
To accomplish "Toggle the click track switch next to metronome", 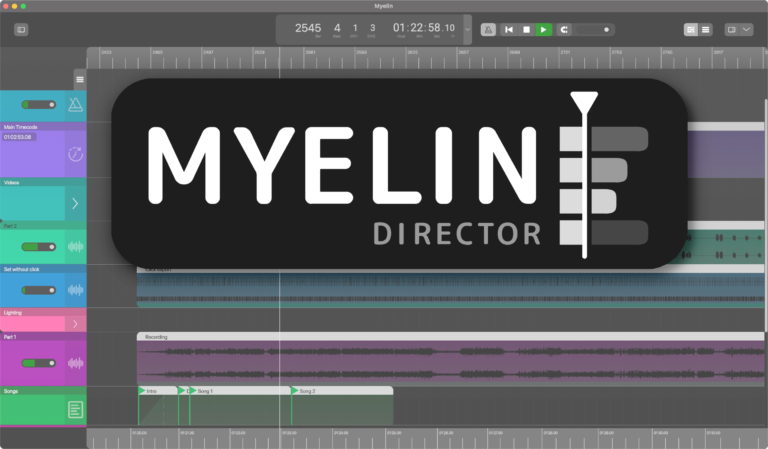I will point(40,104).
